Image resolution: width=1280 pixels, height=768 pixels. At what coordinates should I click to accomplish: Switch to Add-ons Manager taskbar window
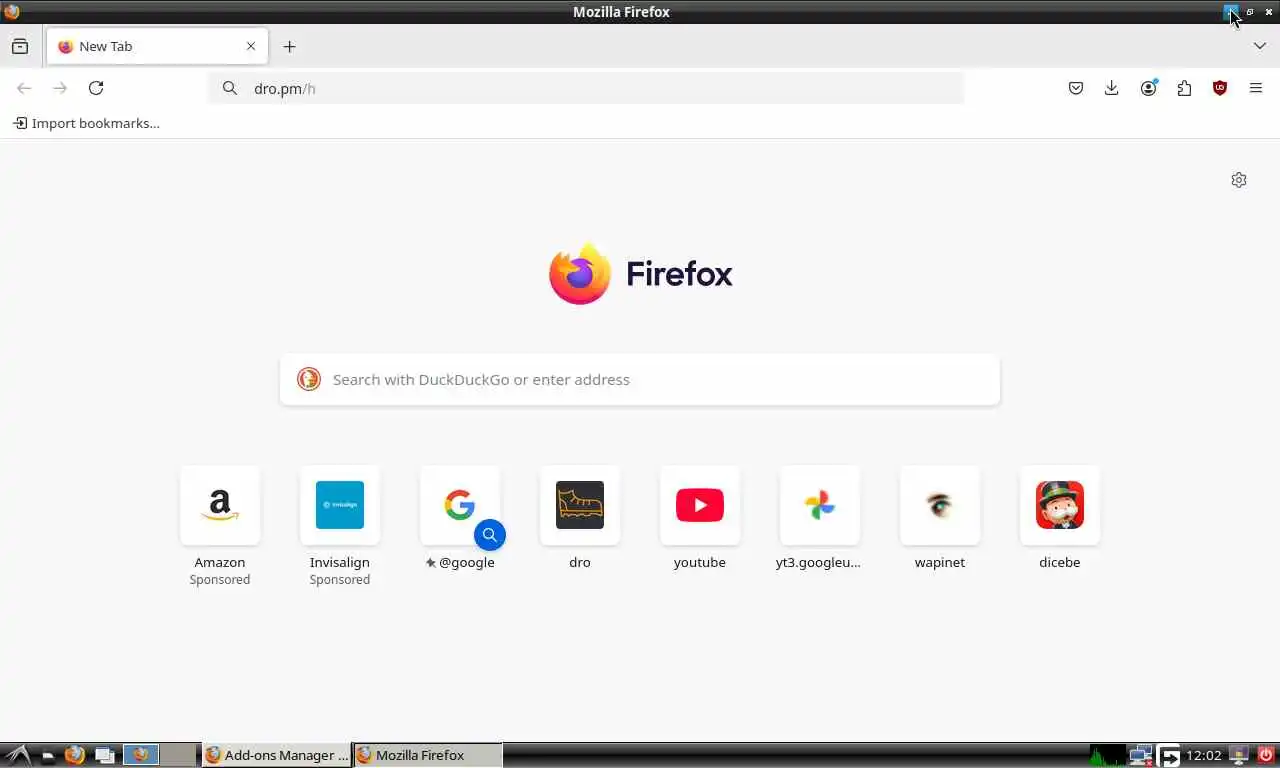coord(277,755)
